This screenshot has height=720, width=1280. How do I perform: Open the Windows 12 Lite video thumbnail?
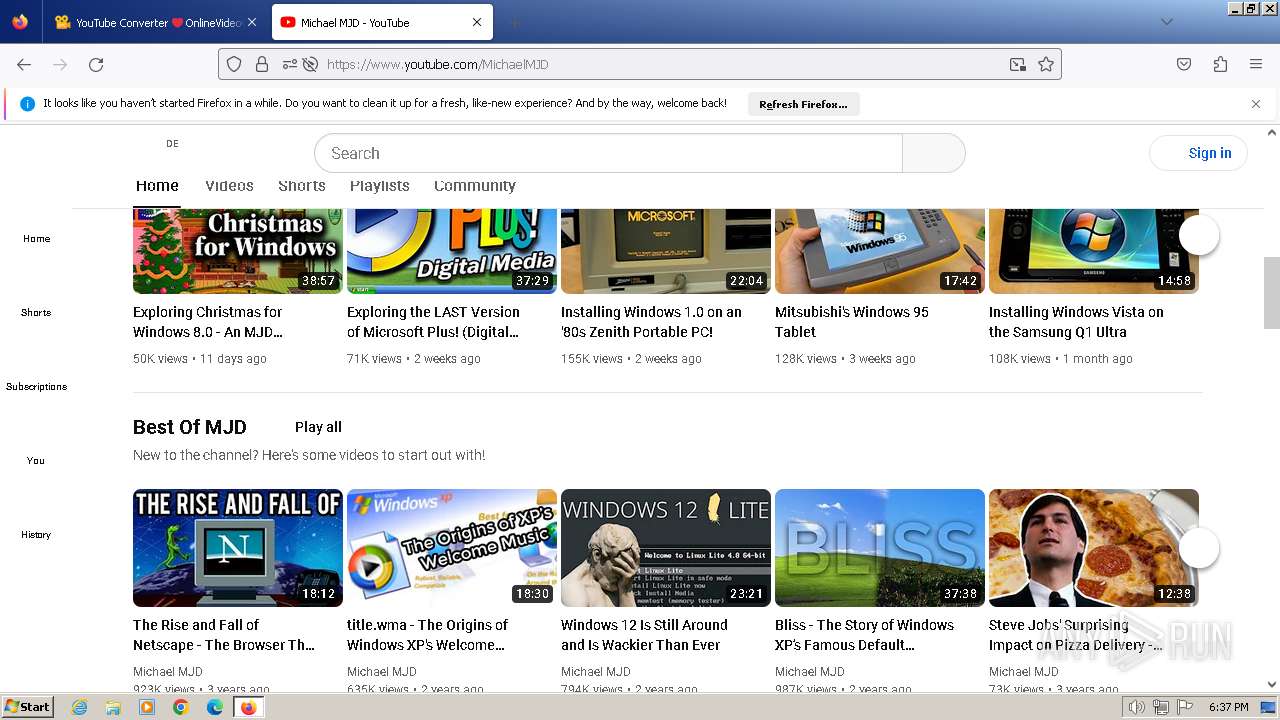click(x=666, y=548)
